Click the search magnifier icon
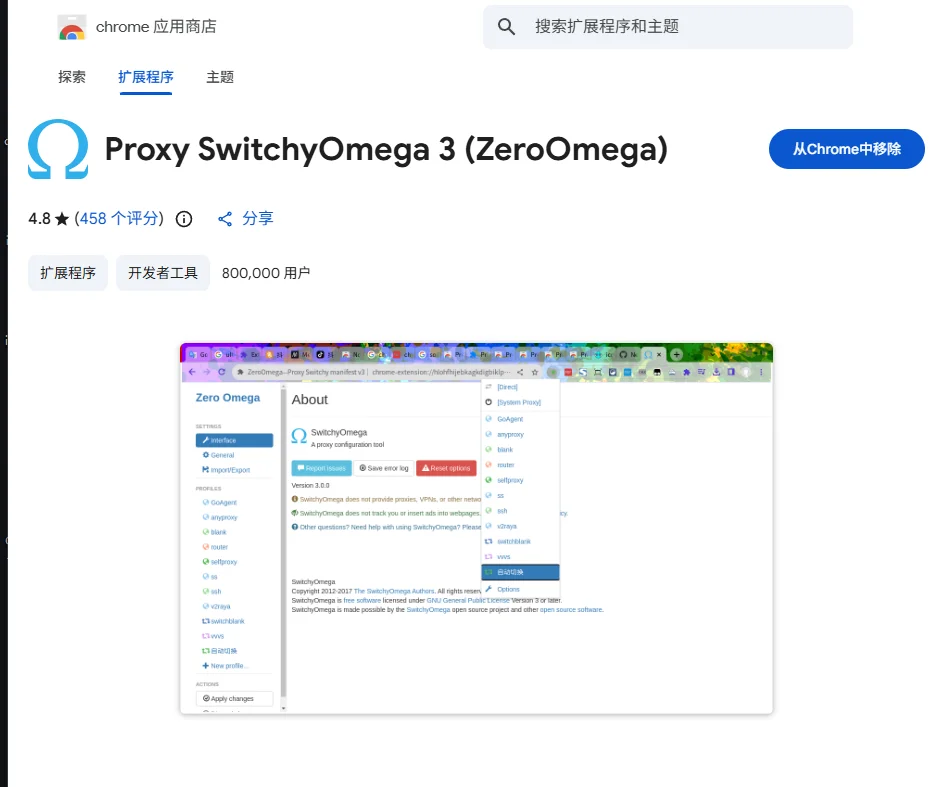Screen dimensions: 945x787 506,27
